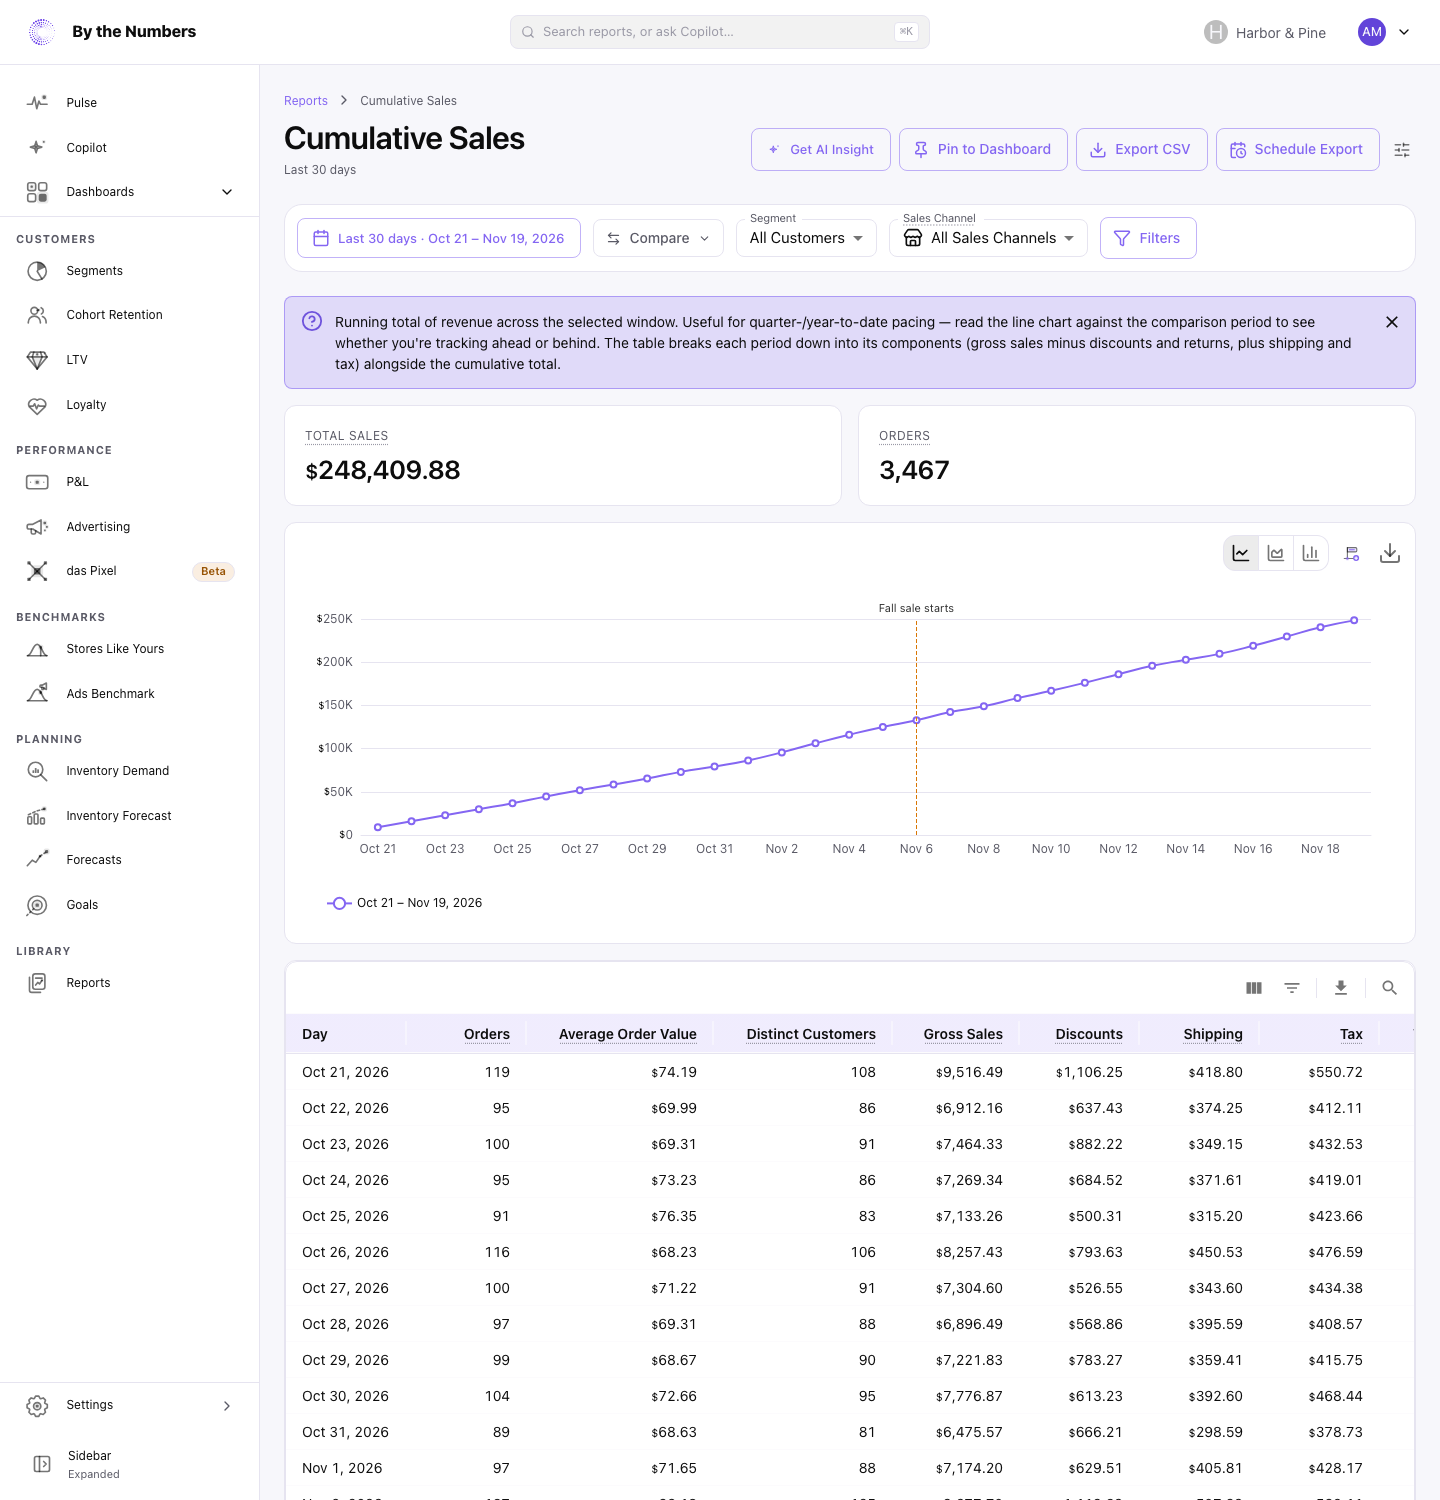Expand the Dashboards menu chevron

point(227,192)
